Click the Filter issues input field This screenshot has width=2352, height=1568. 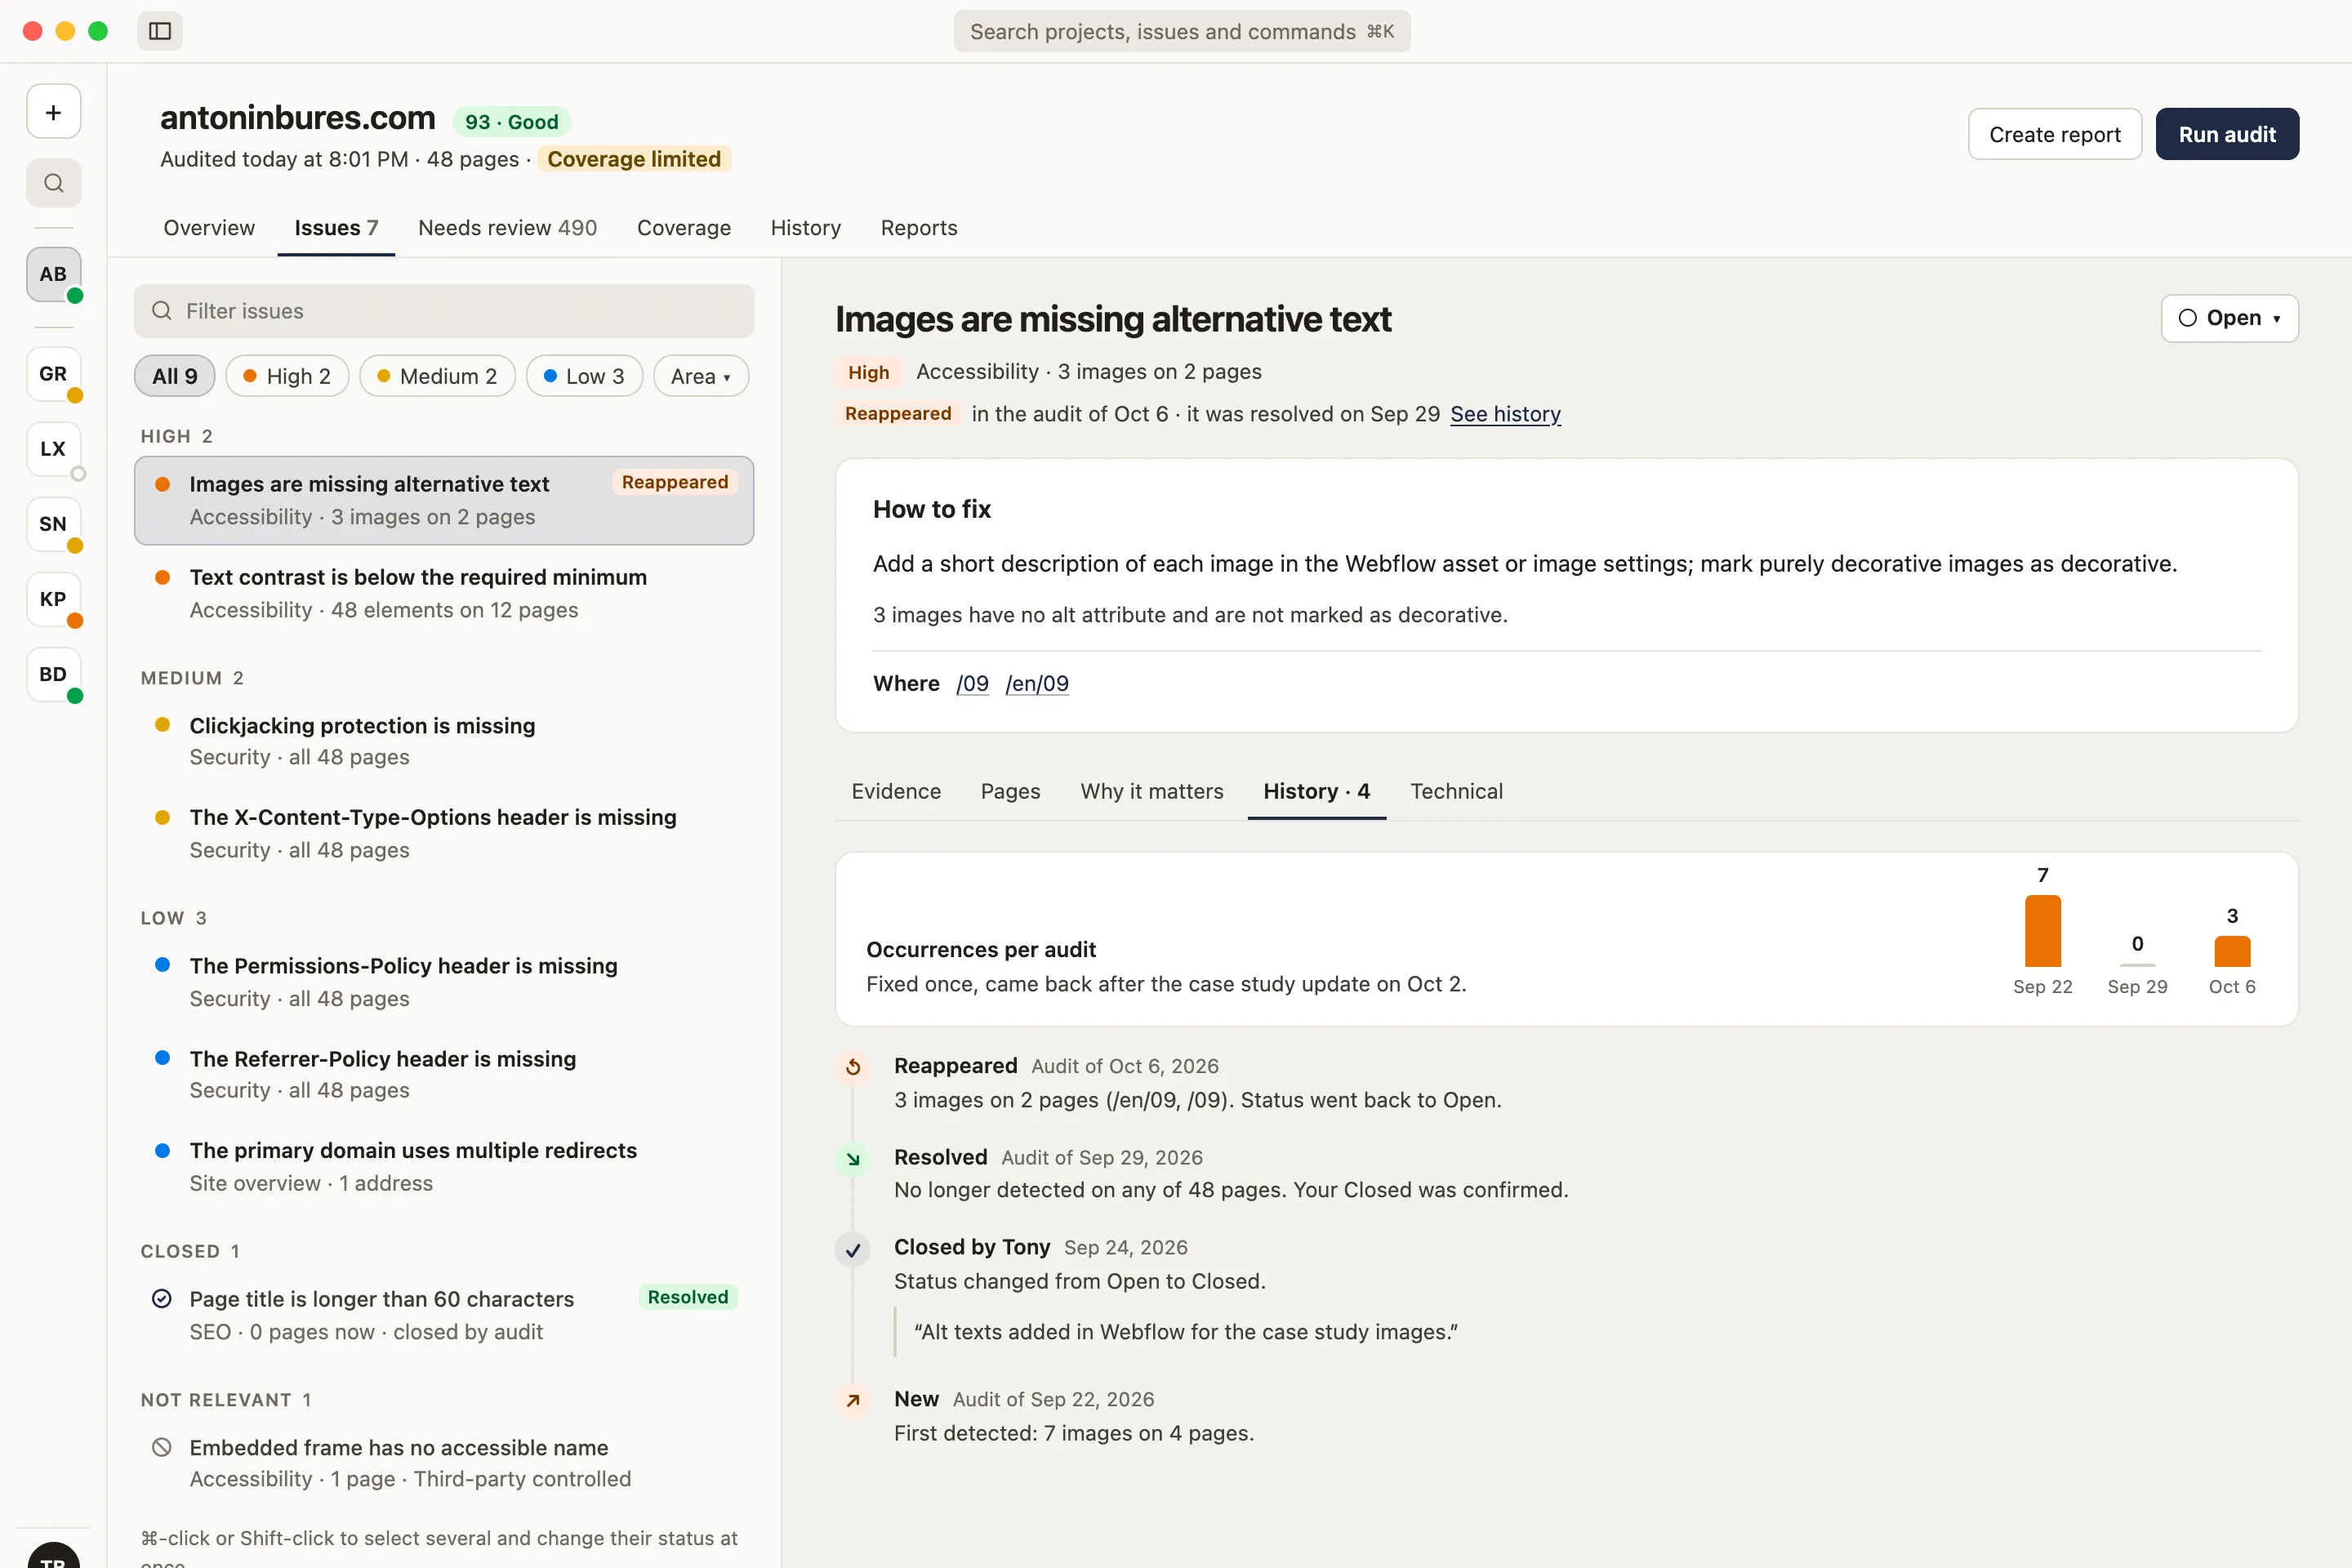(x=444, y=311)
